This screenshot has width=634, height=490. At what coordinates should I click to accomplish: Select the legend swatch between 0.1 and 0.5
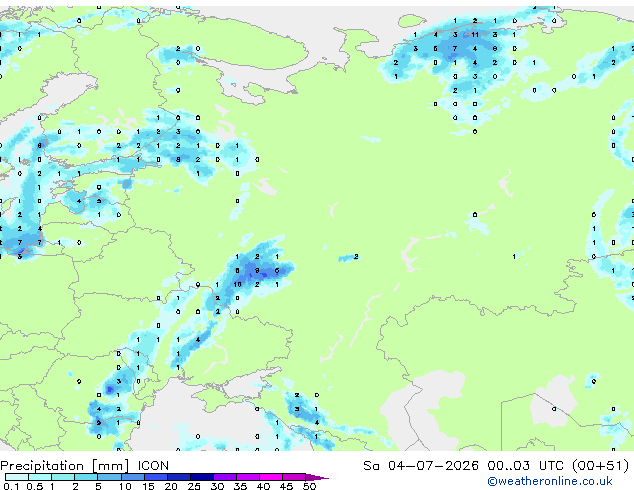click(x=17, y=477)
